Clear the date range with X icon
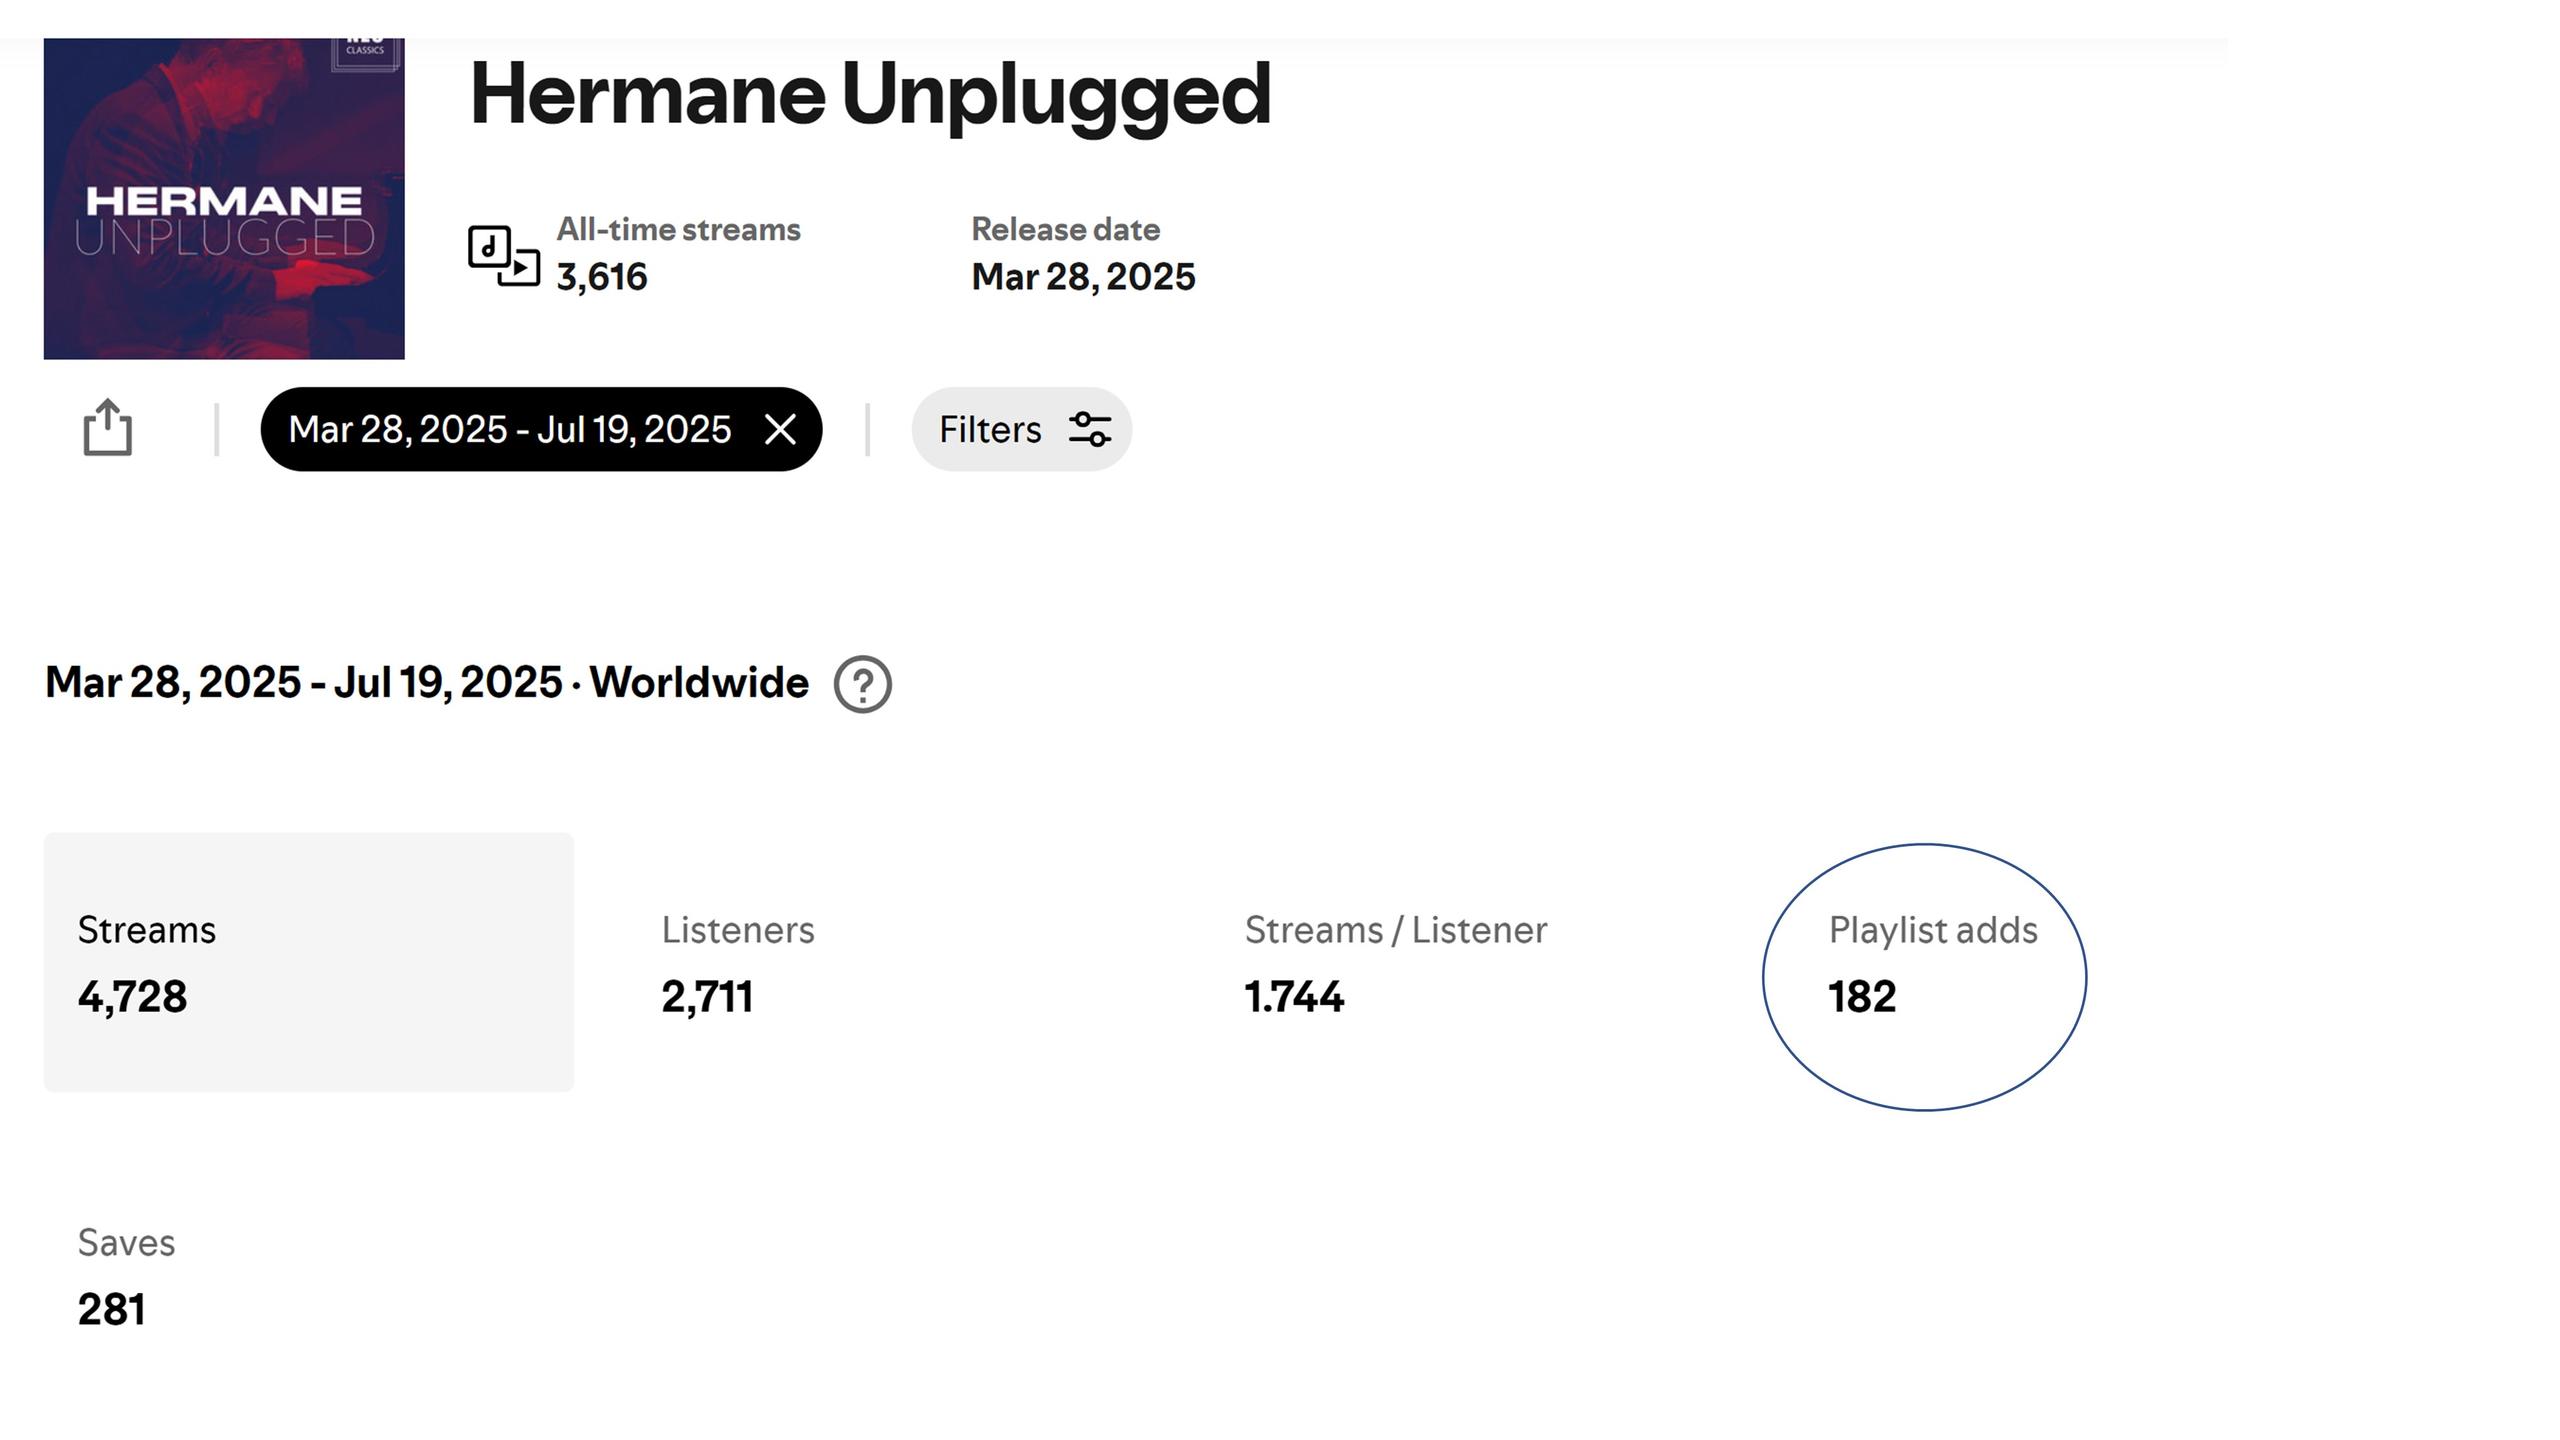2560x1440 pixels. 780,430
